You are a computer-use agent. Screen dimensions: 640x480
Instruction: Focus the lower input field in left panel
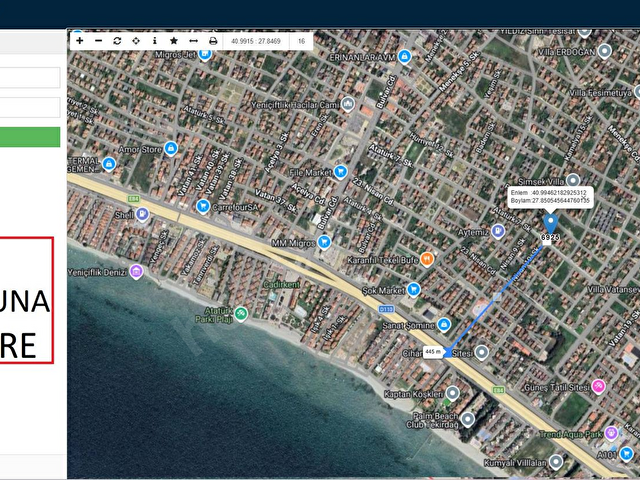[30, 107]
